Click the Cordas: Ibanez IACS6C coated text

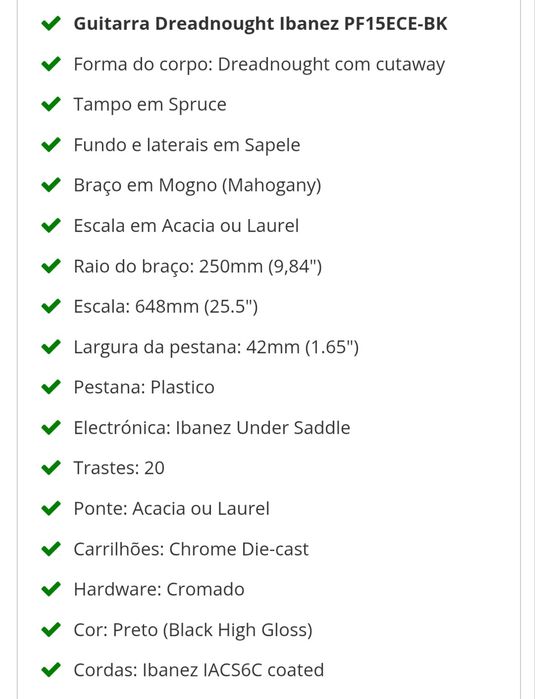click(198, 670)
